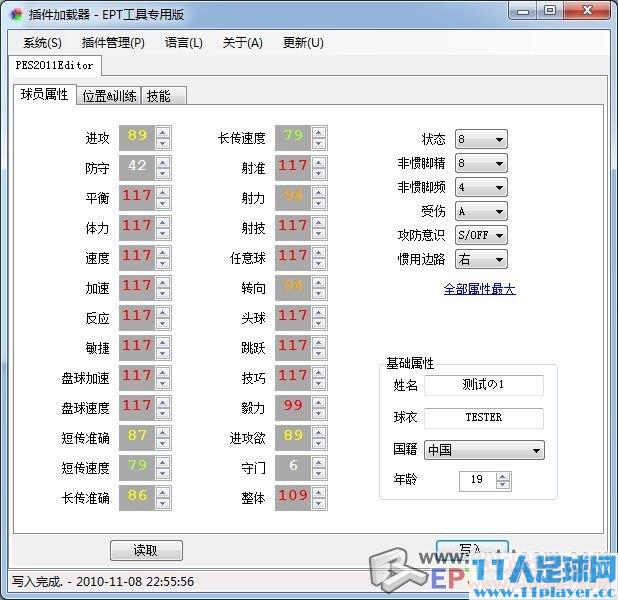The image size is (618, 600).
Task: Select the PES2011Editor tab
Action: (x=54, y=65)
